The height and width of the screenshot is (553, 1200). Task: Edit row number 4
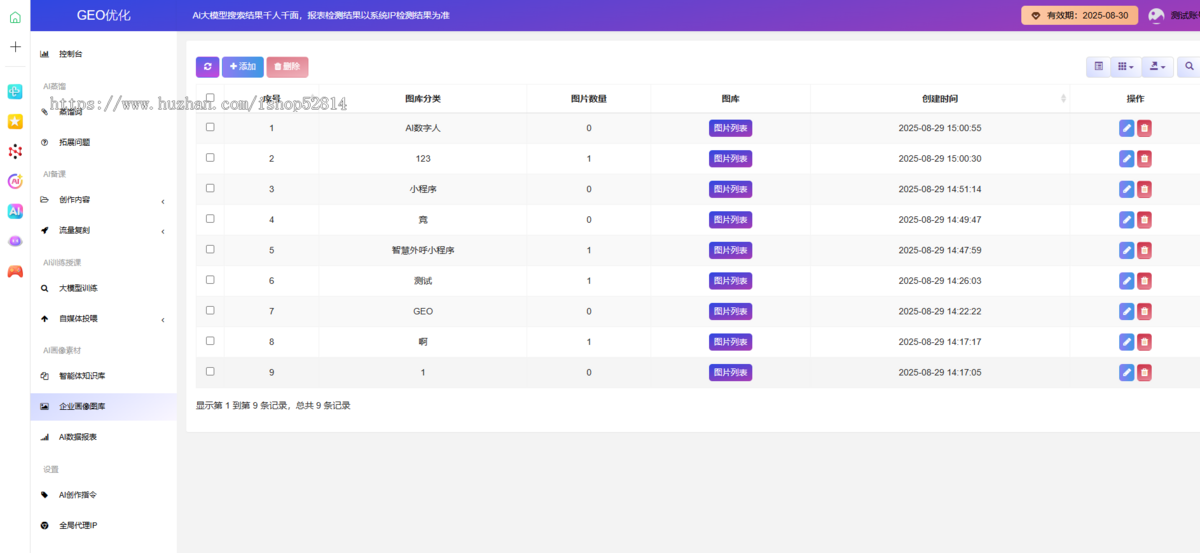1127,220
